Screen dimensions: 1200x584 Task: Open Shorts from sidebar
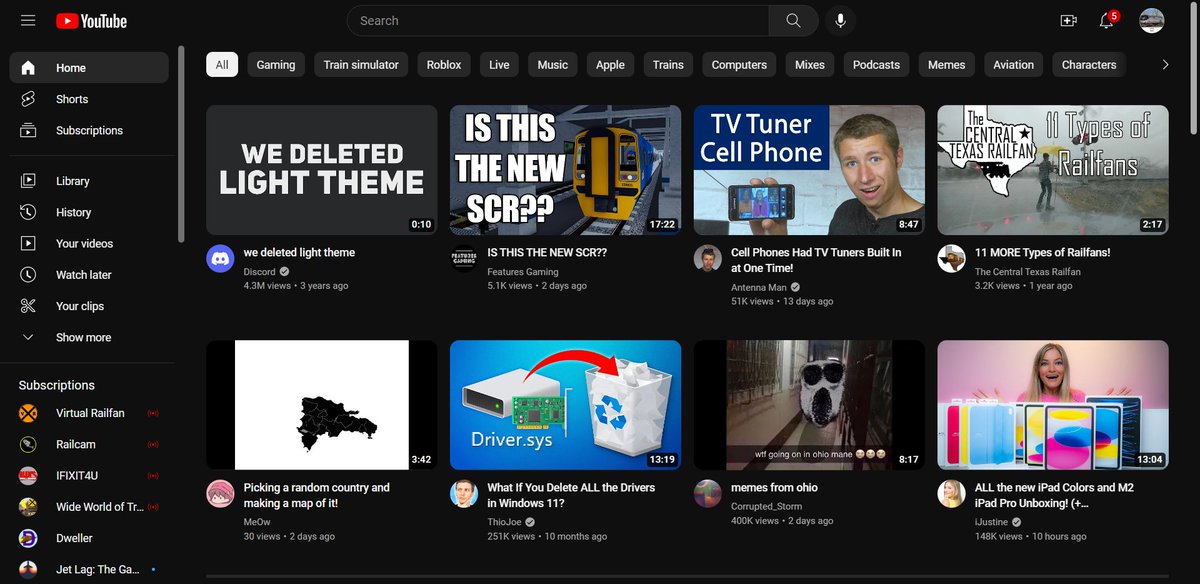89,99
